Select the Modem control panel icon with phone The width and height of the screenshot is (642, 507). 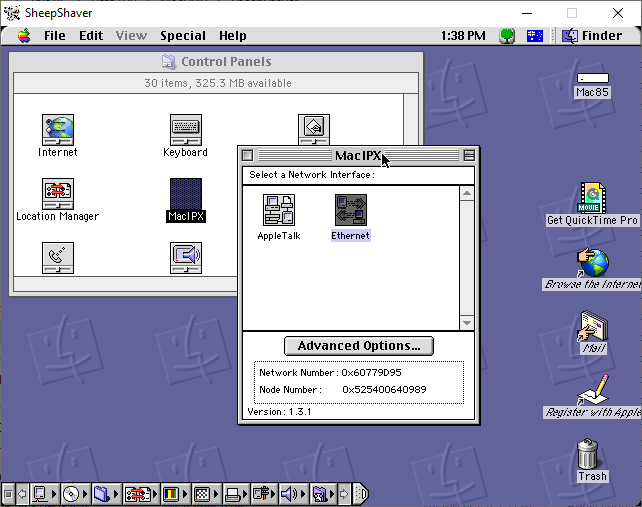58,258
